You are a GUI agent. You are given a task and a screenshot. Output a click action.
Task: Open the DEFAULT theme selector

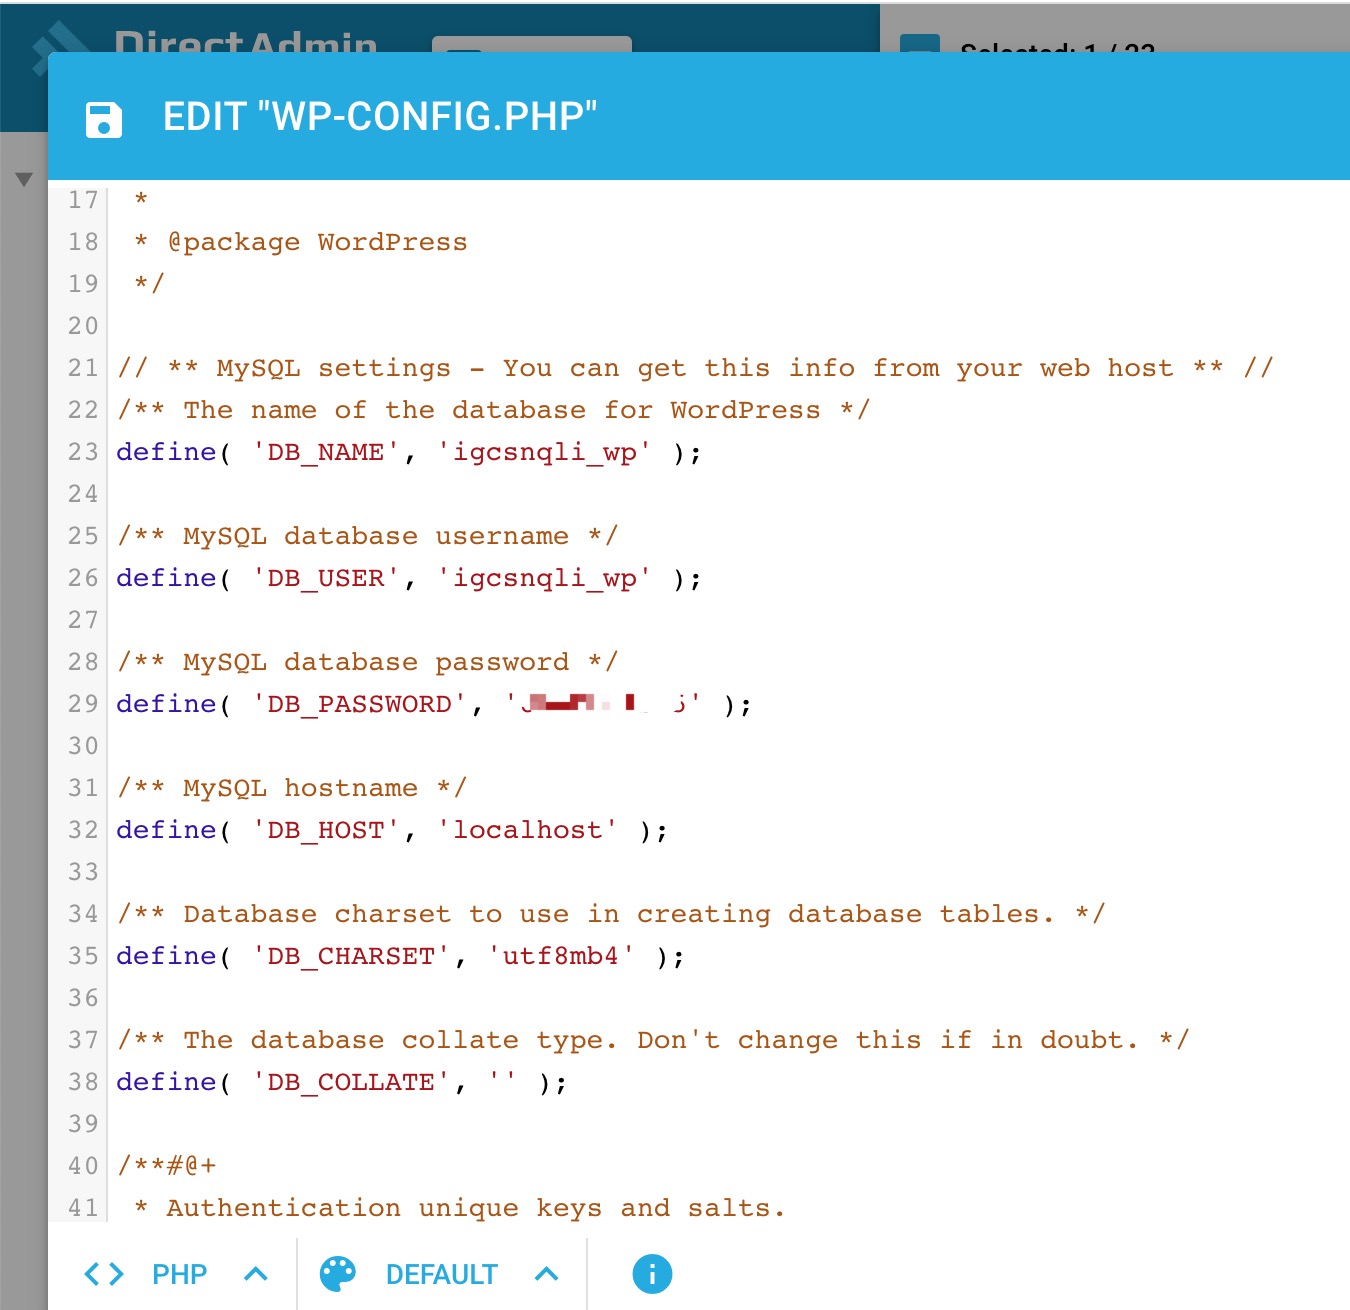[441, 1274]
